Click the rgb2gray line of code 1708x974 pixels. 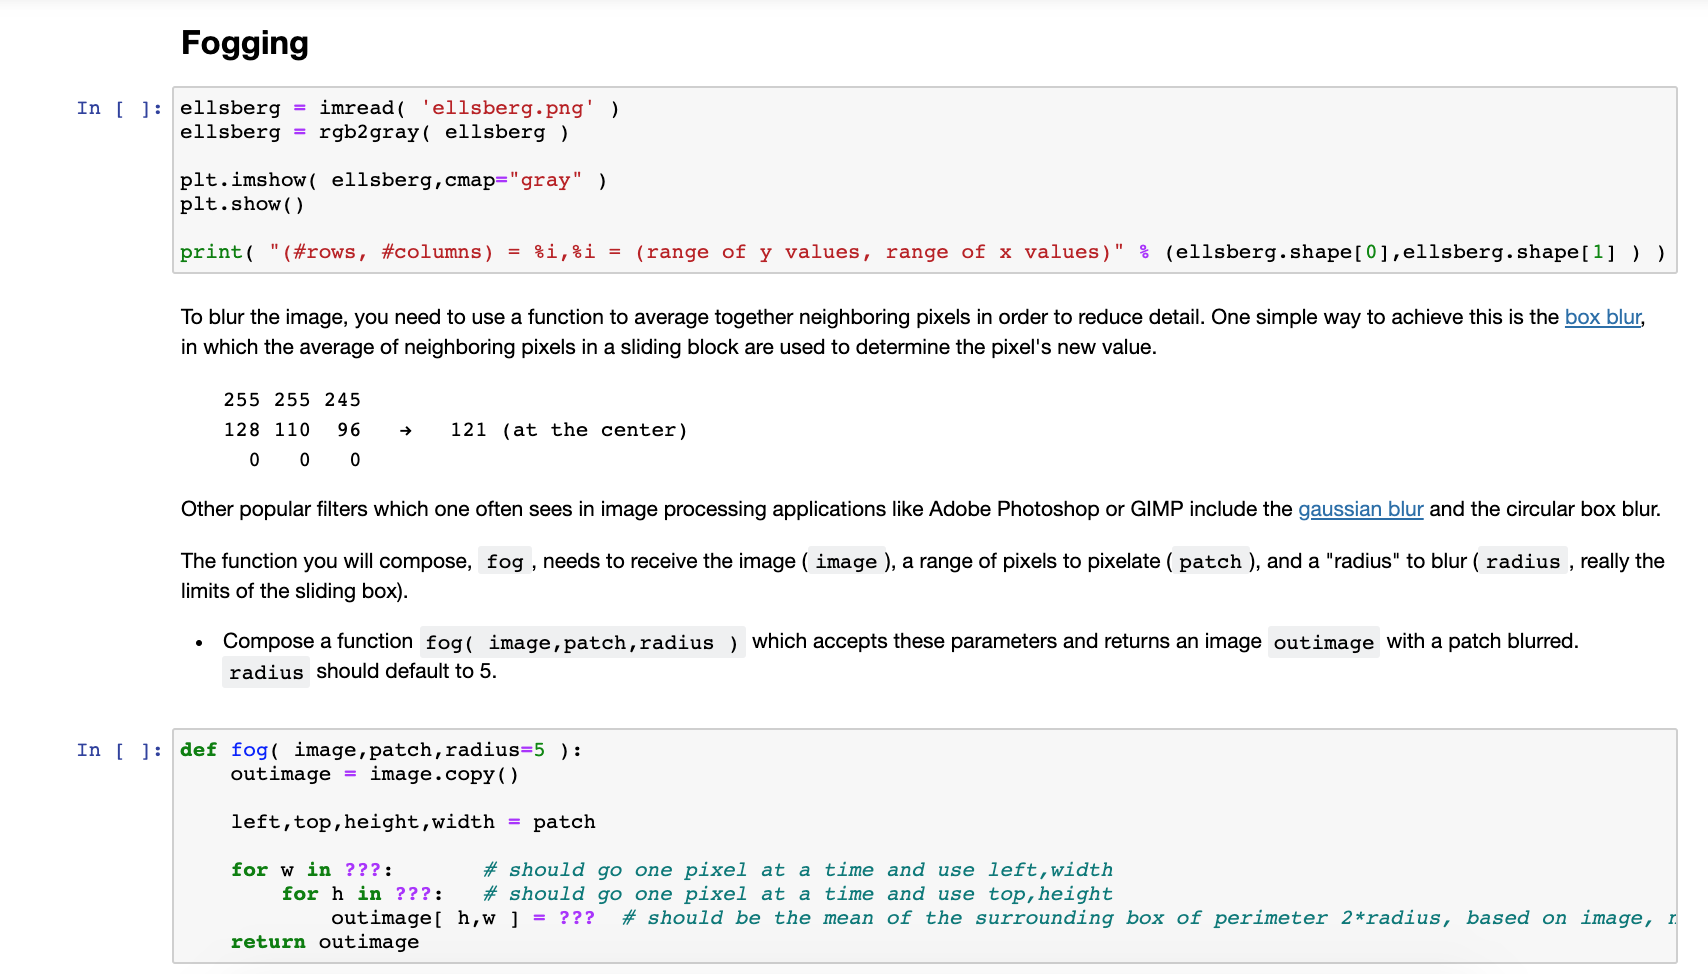(374, 131)
